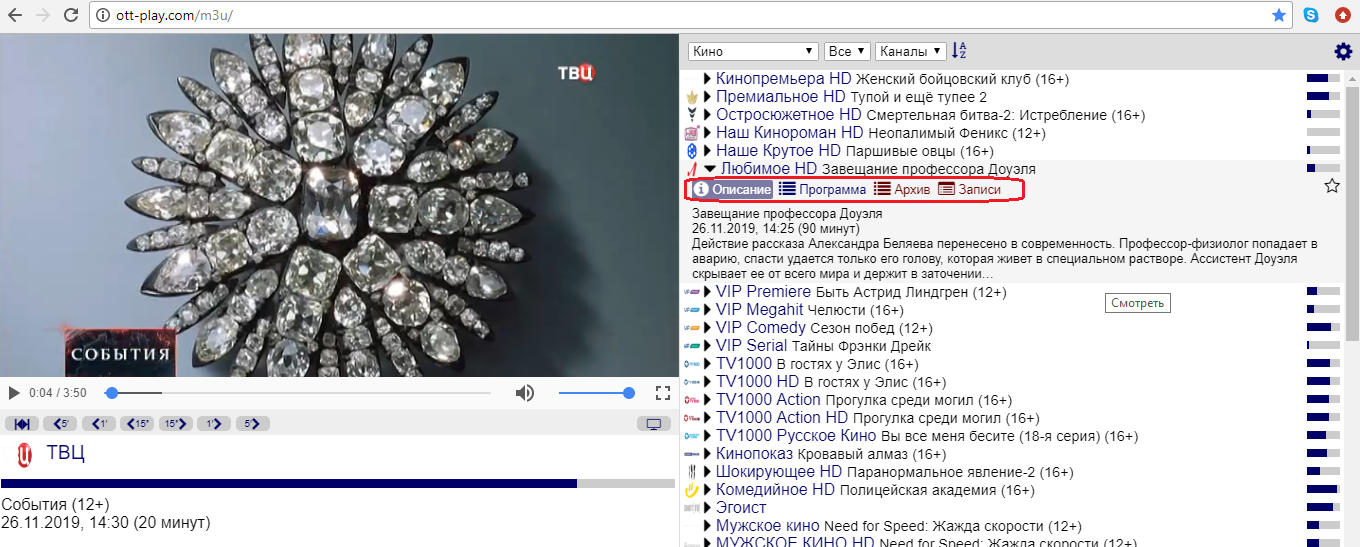This screenshot has width=1360, height=547.
Task: Open the VIP Comedy channel
Action: [x=760, y=328]
